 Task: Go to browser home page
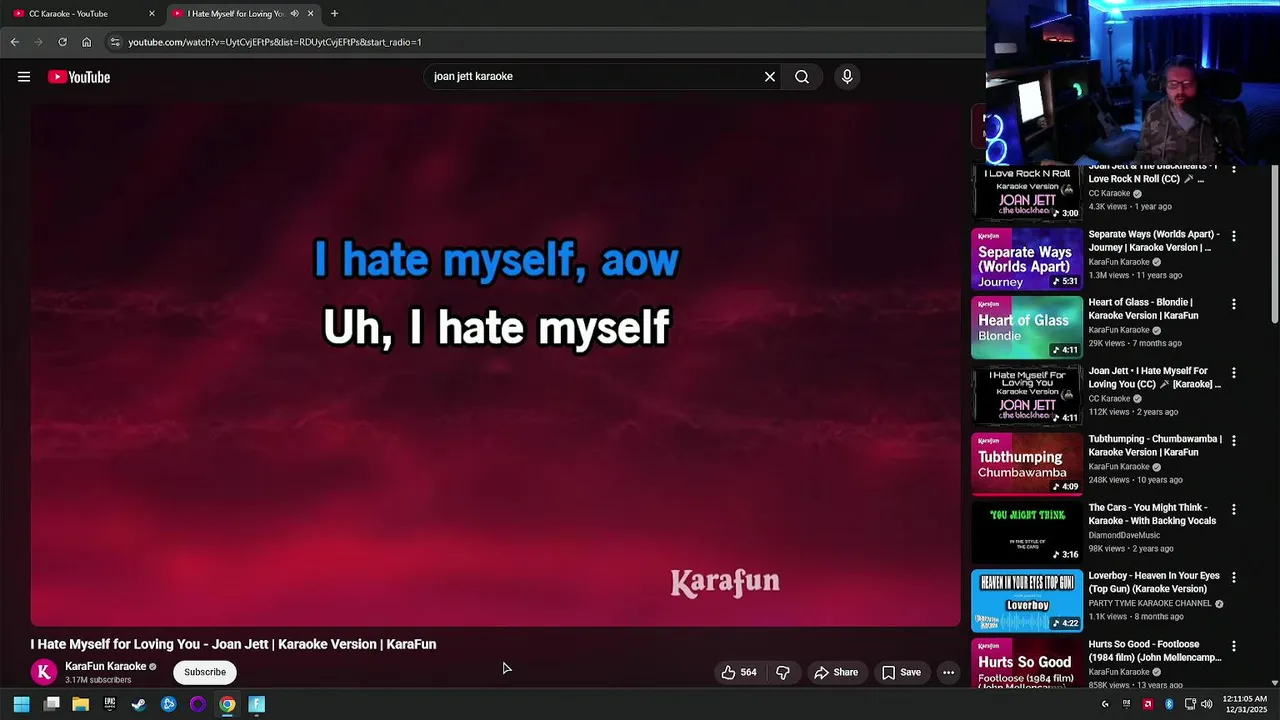(x=86, y=42)
